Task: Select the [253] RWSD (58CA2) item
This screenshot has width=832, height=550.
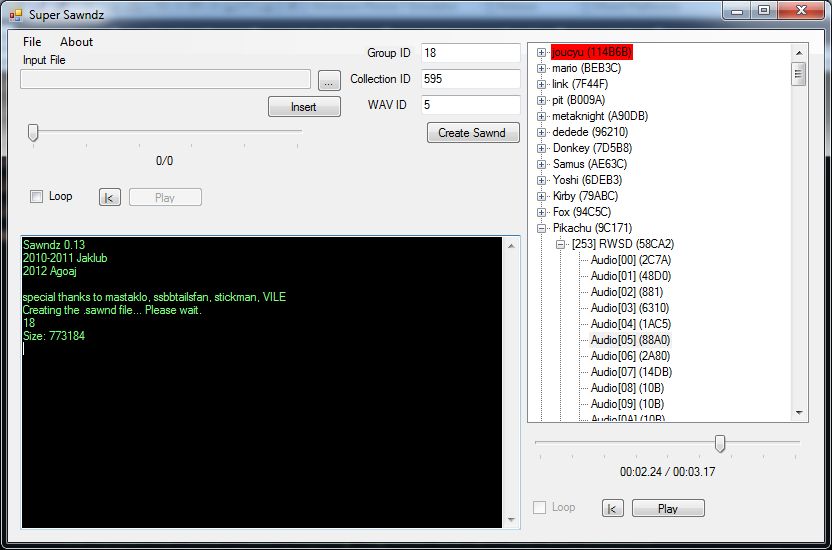Action: pyautogui.click(x=623, y=244)
